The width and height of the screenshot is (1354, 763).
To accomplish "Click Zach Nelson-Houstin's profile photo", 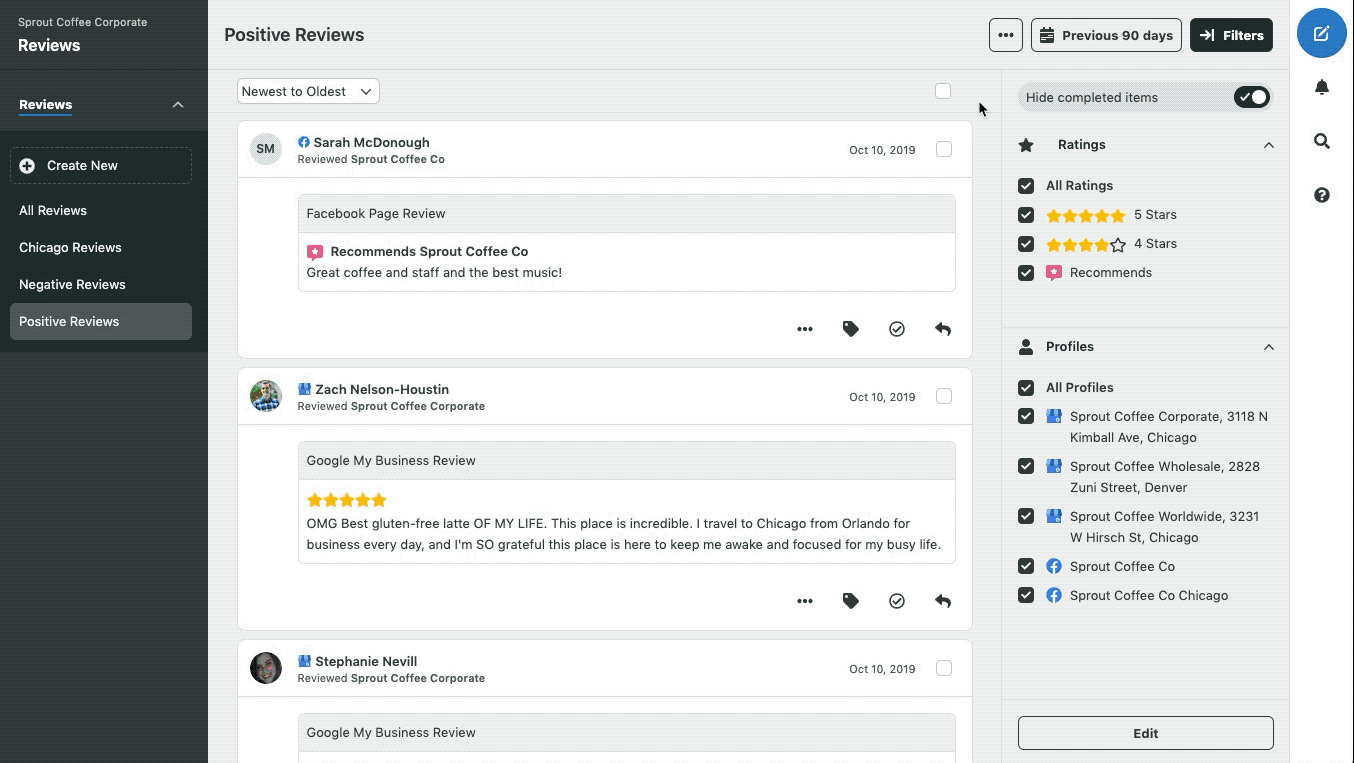I will [265, 396].
